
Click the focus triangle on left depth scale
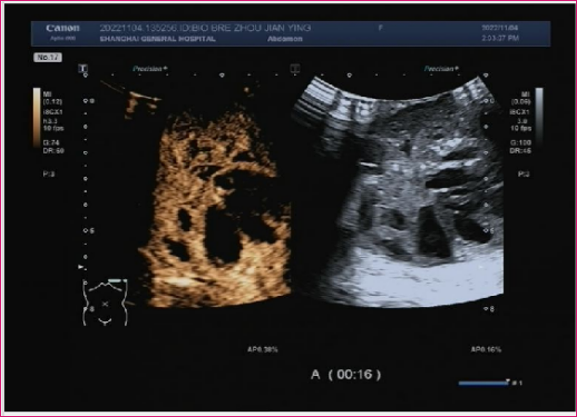coord(81,267)
